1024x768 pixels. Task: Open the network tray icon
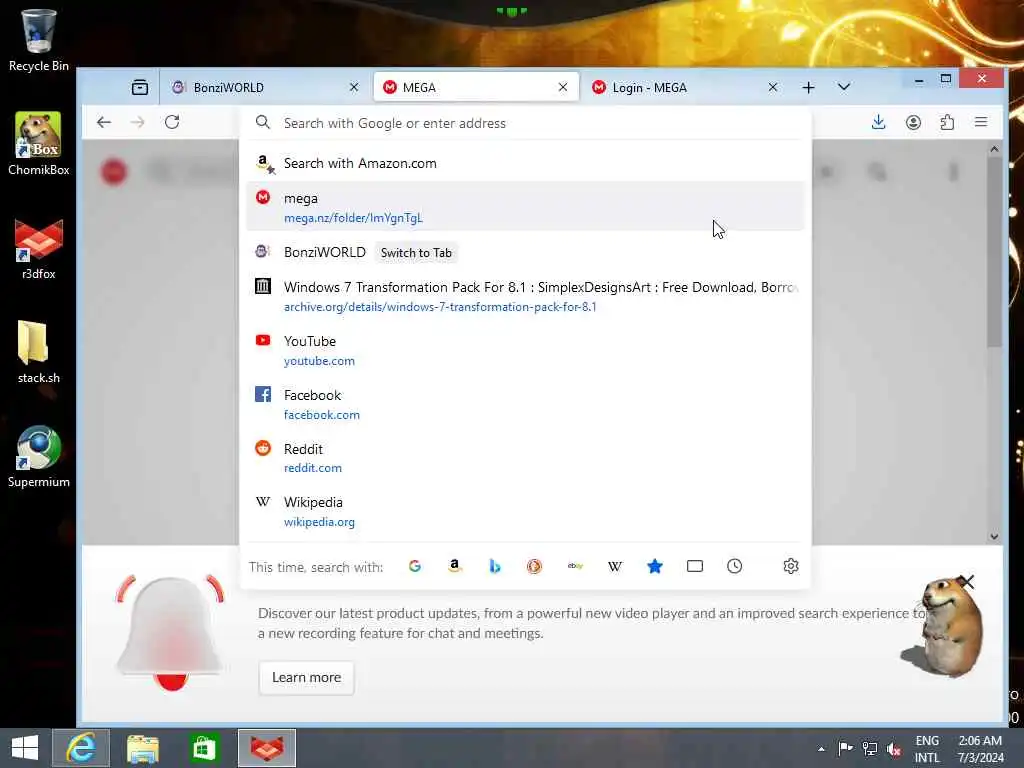[x=870, y=748]
